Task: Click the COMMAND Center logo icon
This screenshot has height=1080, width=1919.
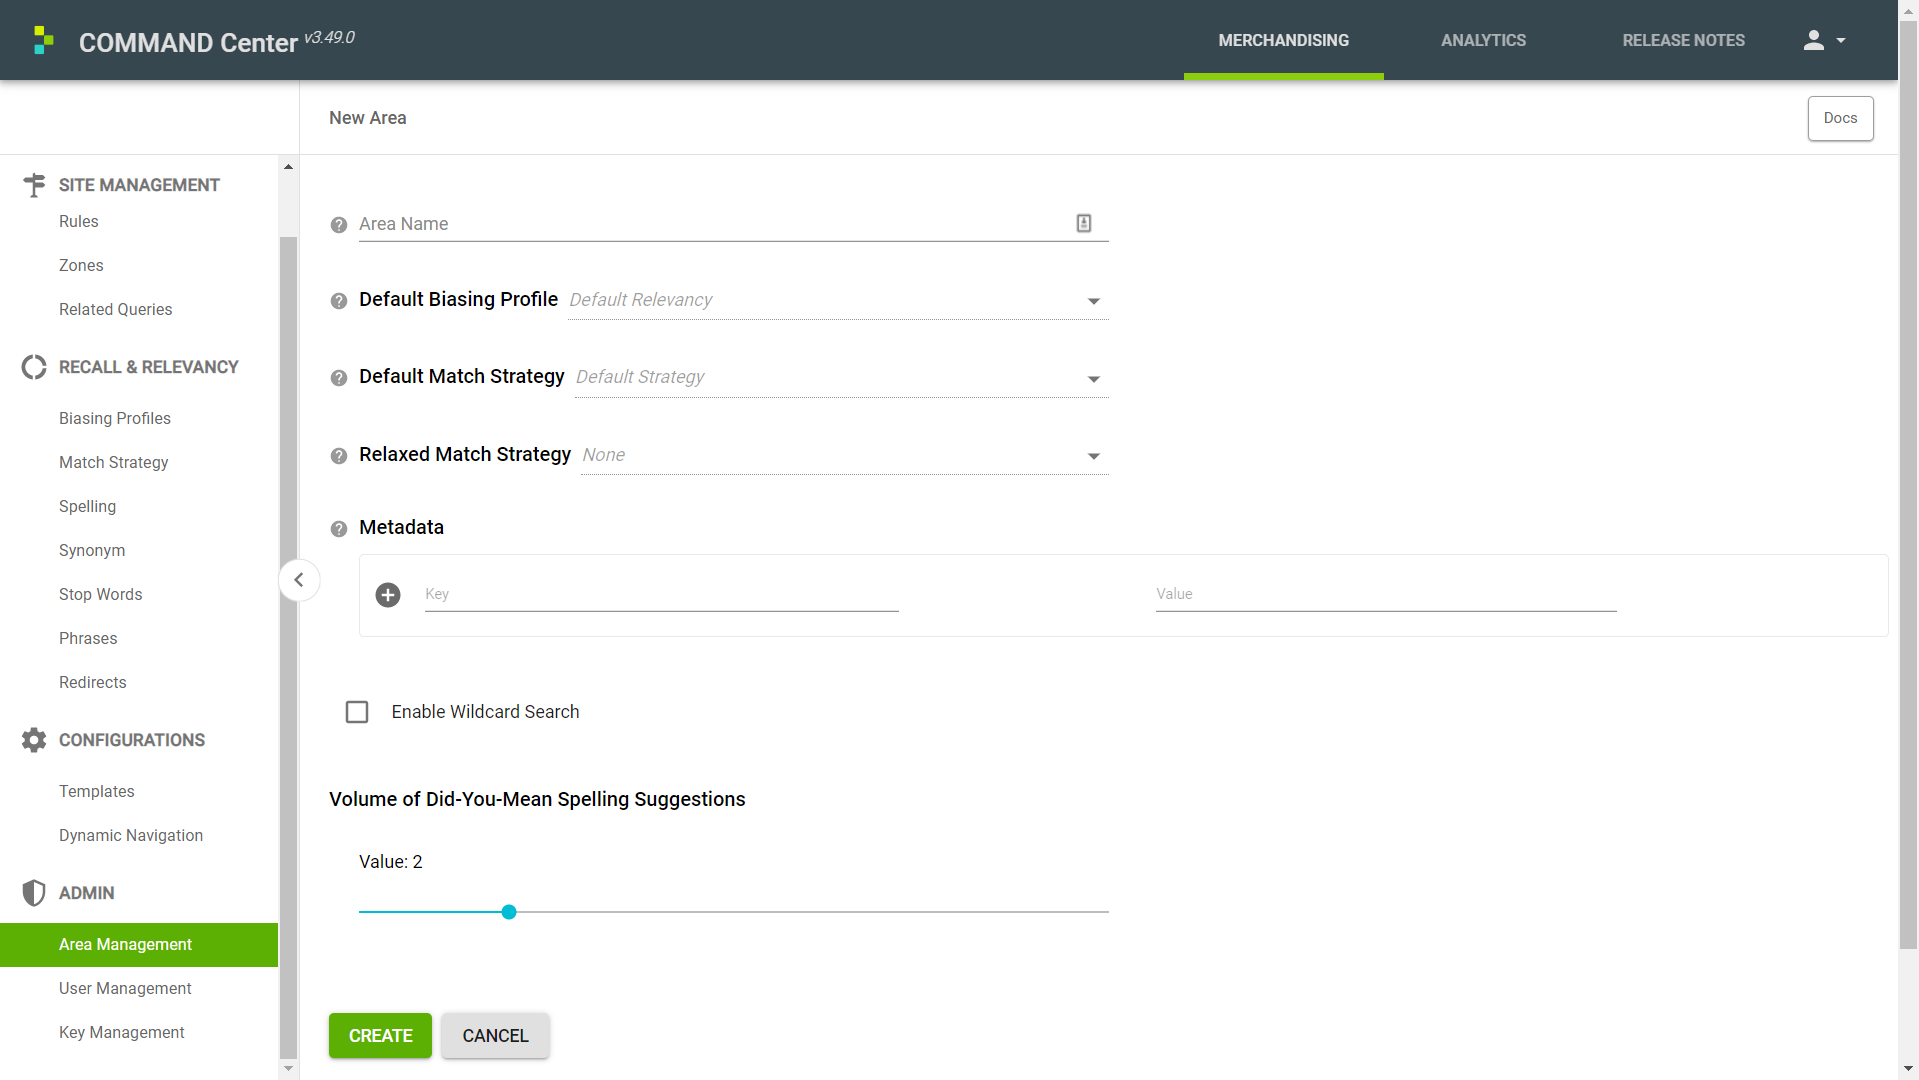Action: (43, 40)
